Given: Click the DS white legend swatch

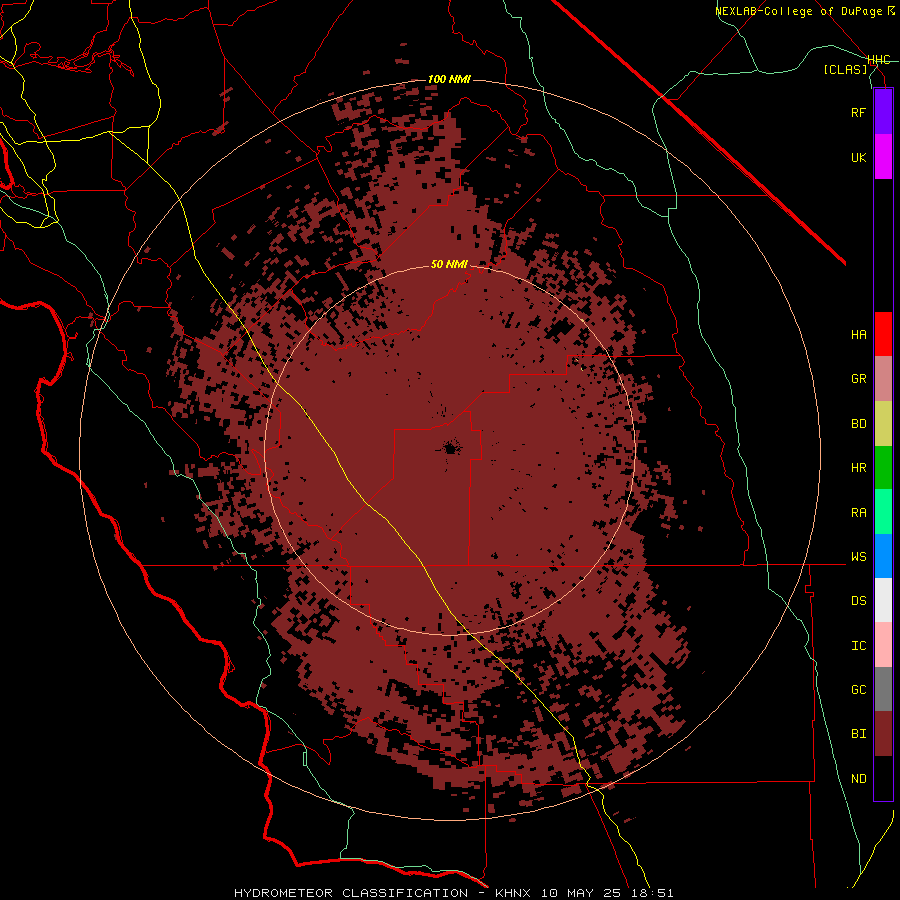Looking at the screenshot, I should pyautogui.click(x=883, y=600).
